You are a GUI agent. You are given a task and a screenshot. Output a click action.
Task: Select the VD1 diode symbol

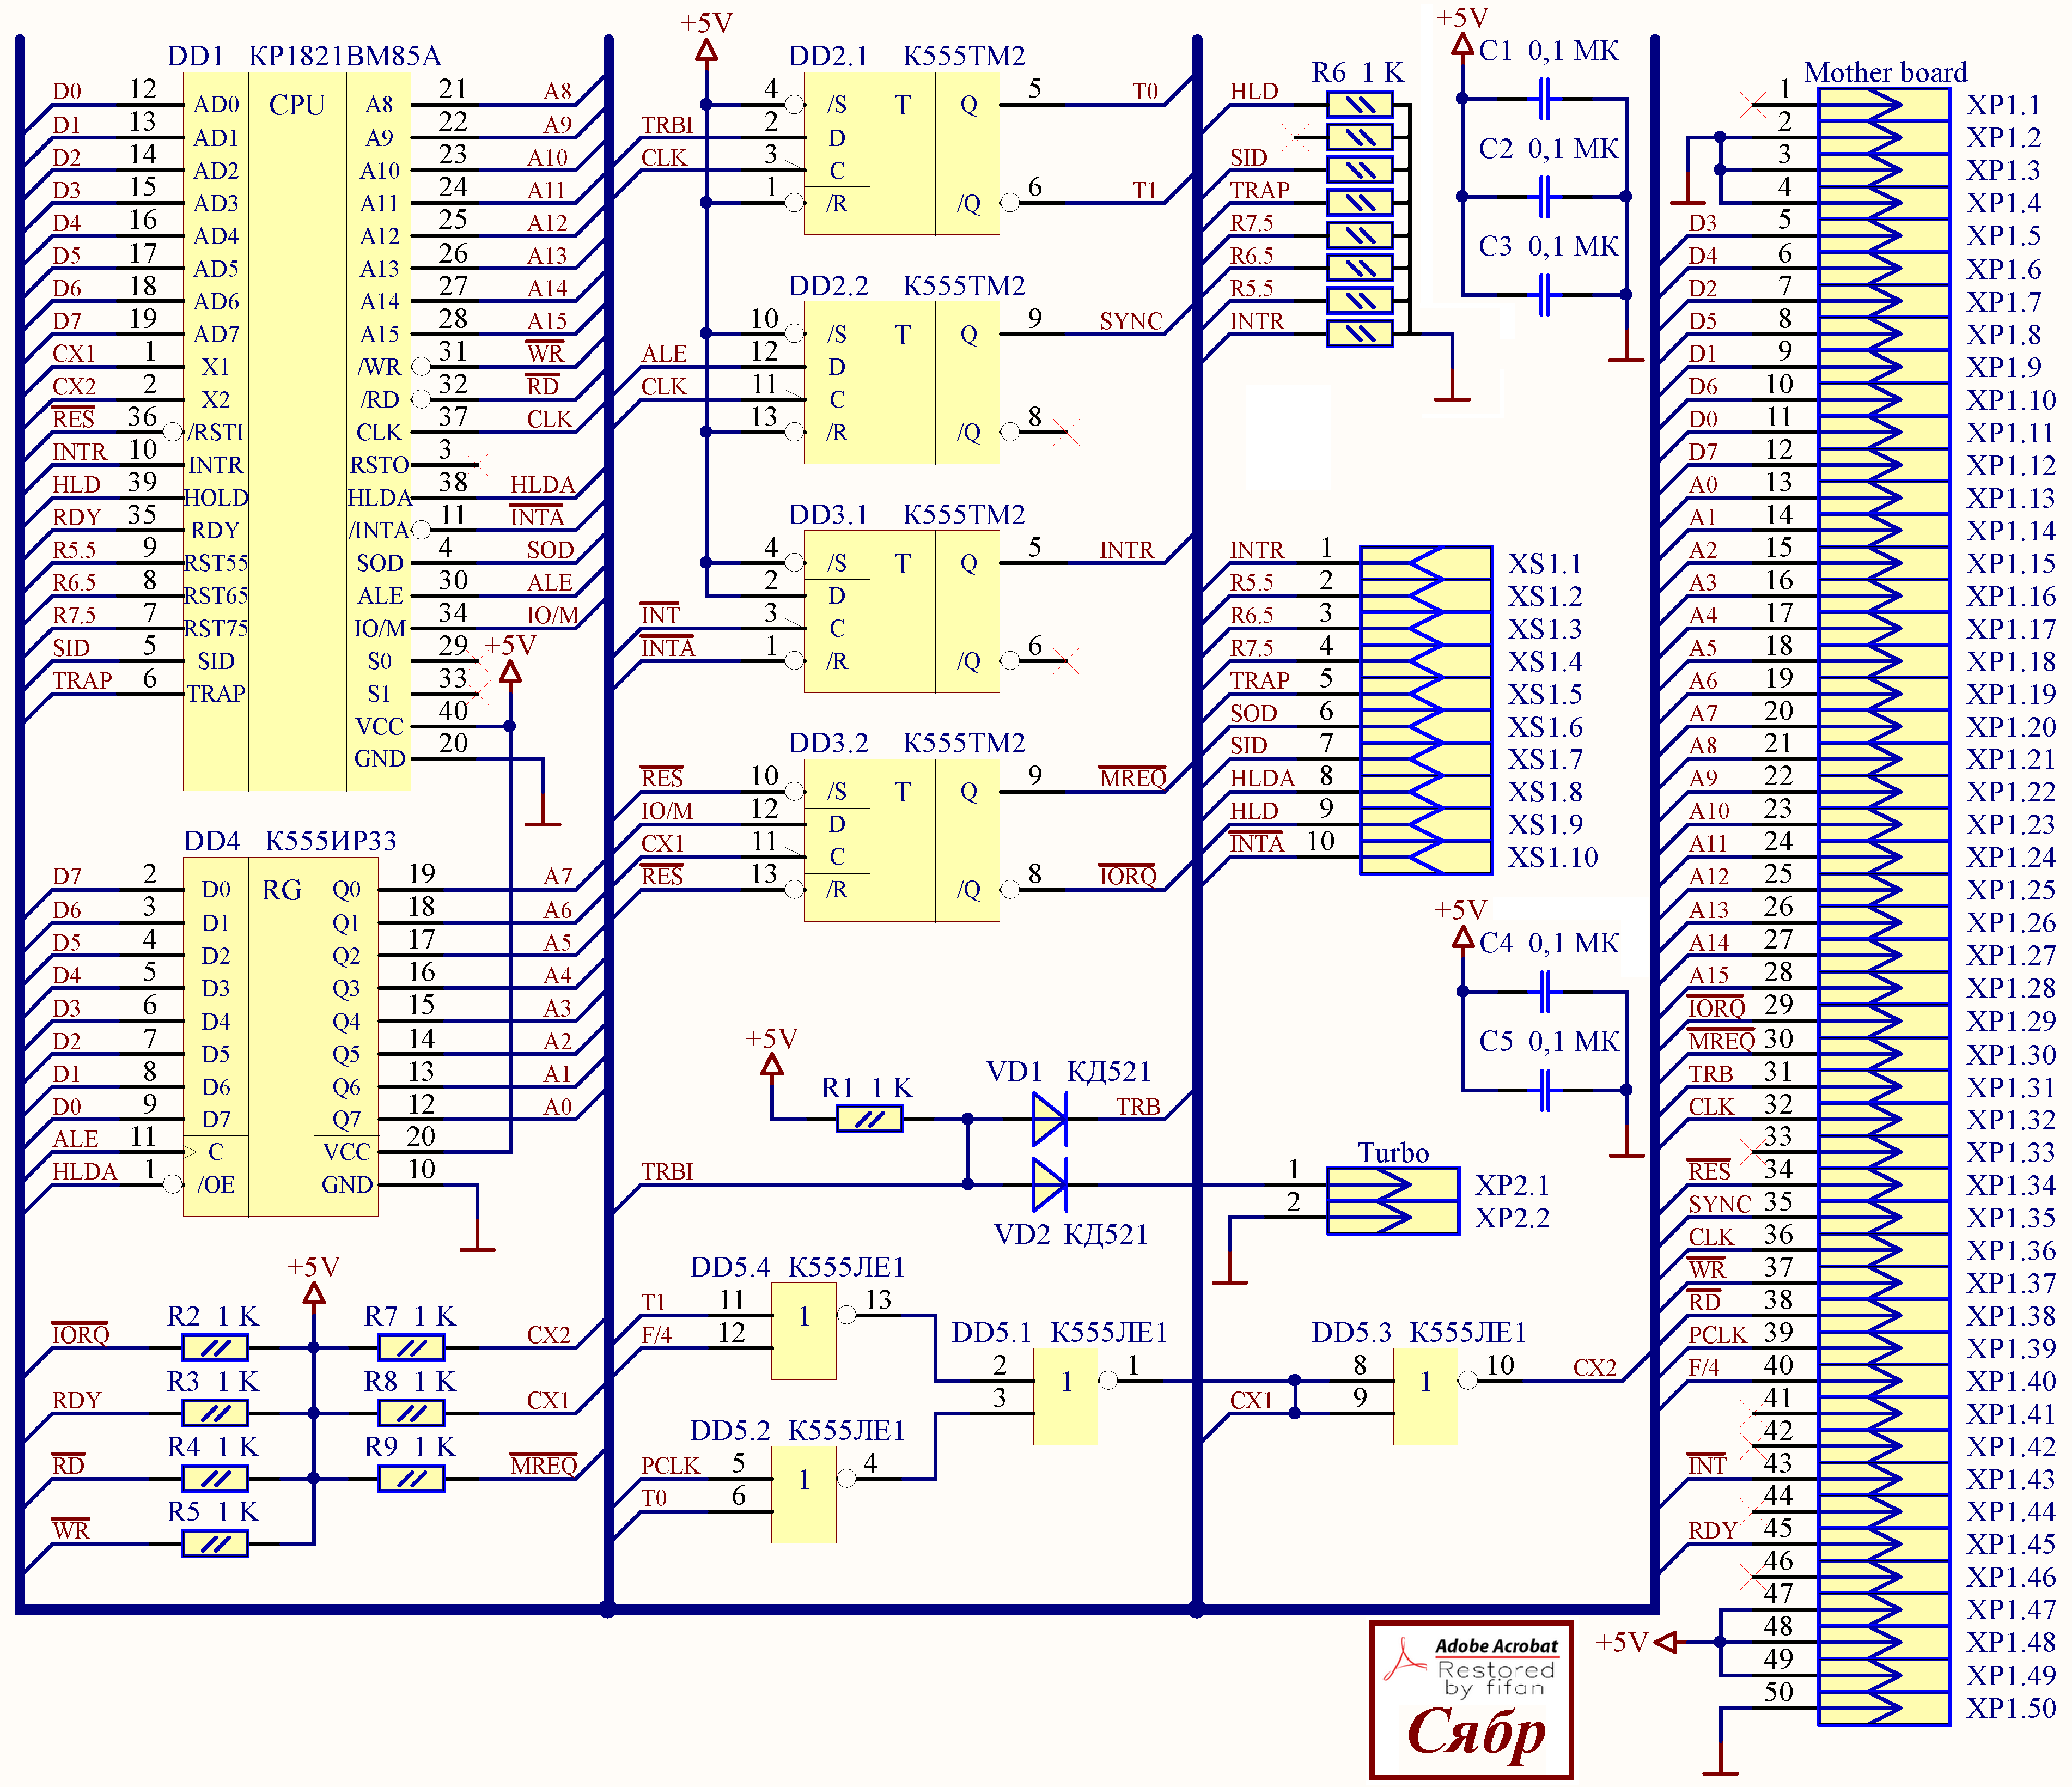[x=1049, y=1118]
